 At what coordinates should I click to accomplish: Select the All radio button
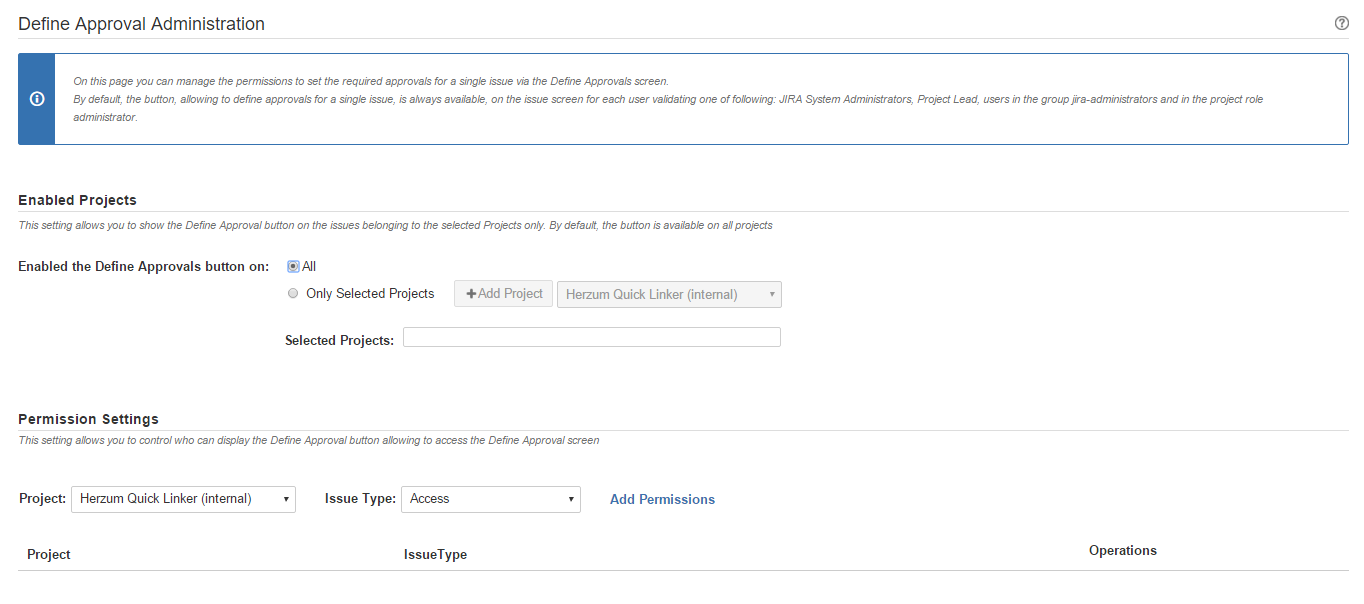(293, 266)
